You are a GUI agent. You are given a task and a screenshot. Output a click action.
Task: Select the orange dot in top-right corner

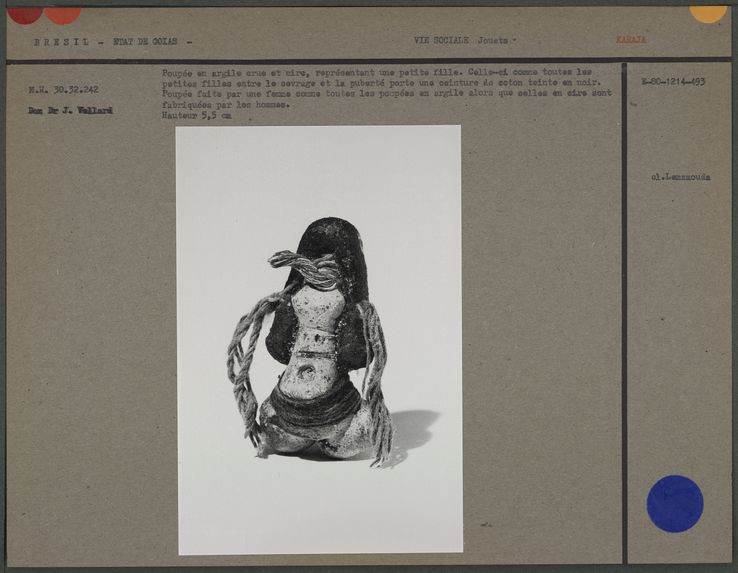708,12
